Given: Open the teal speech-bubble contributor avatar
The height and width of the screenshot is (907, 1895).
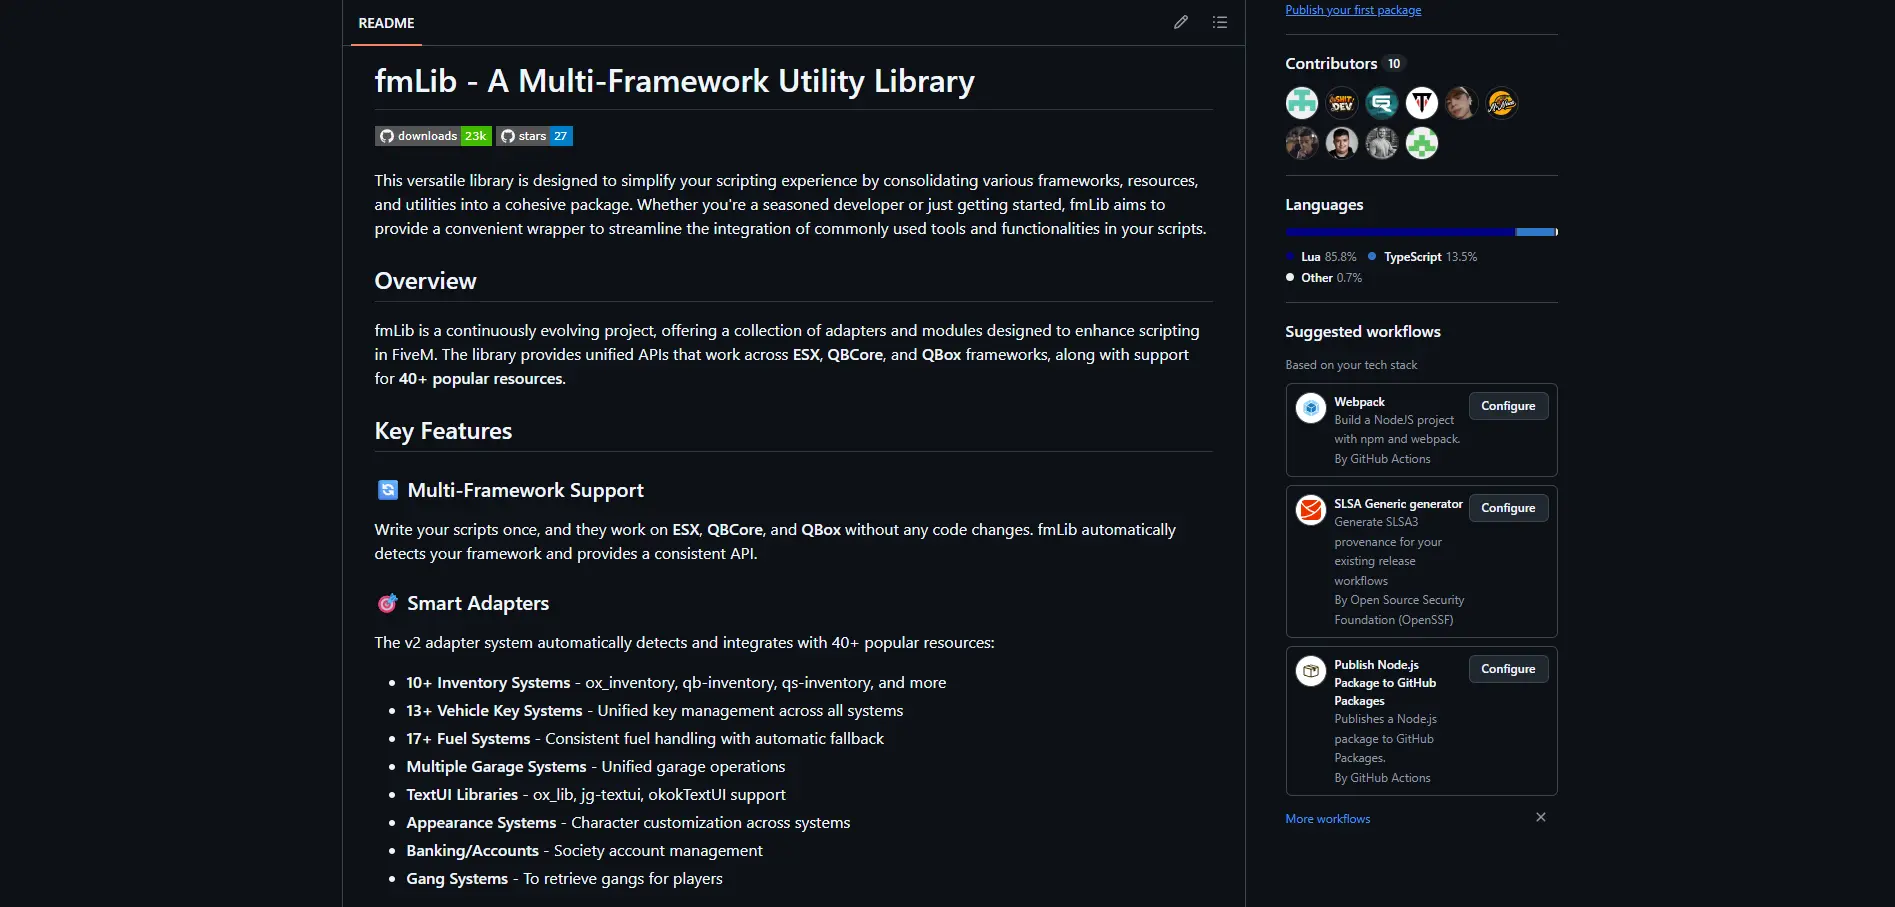Looking at the screenshot, I should point(1382,103).
